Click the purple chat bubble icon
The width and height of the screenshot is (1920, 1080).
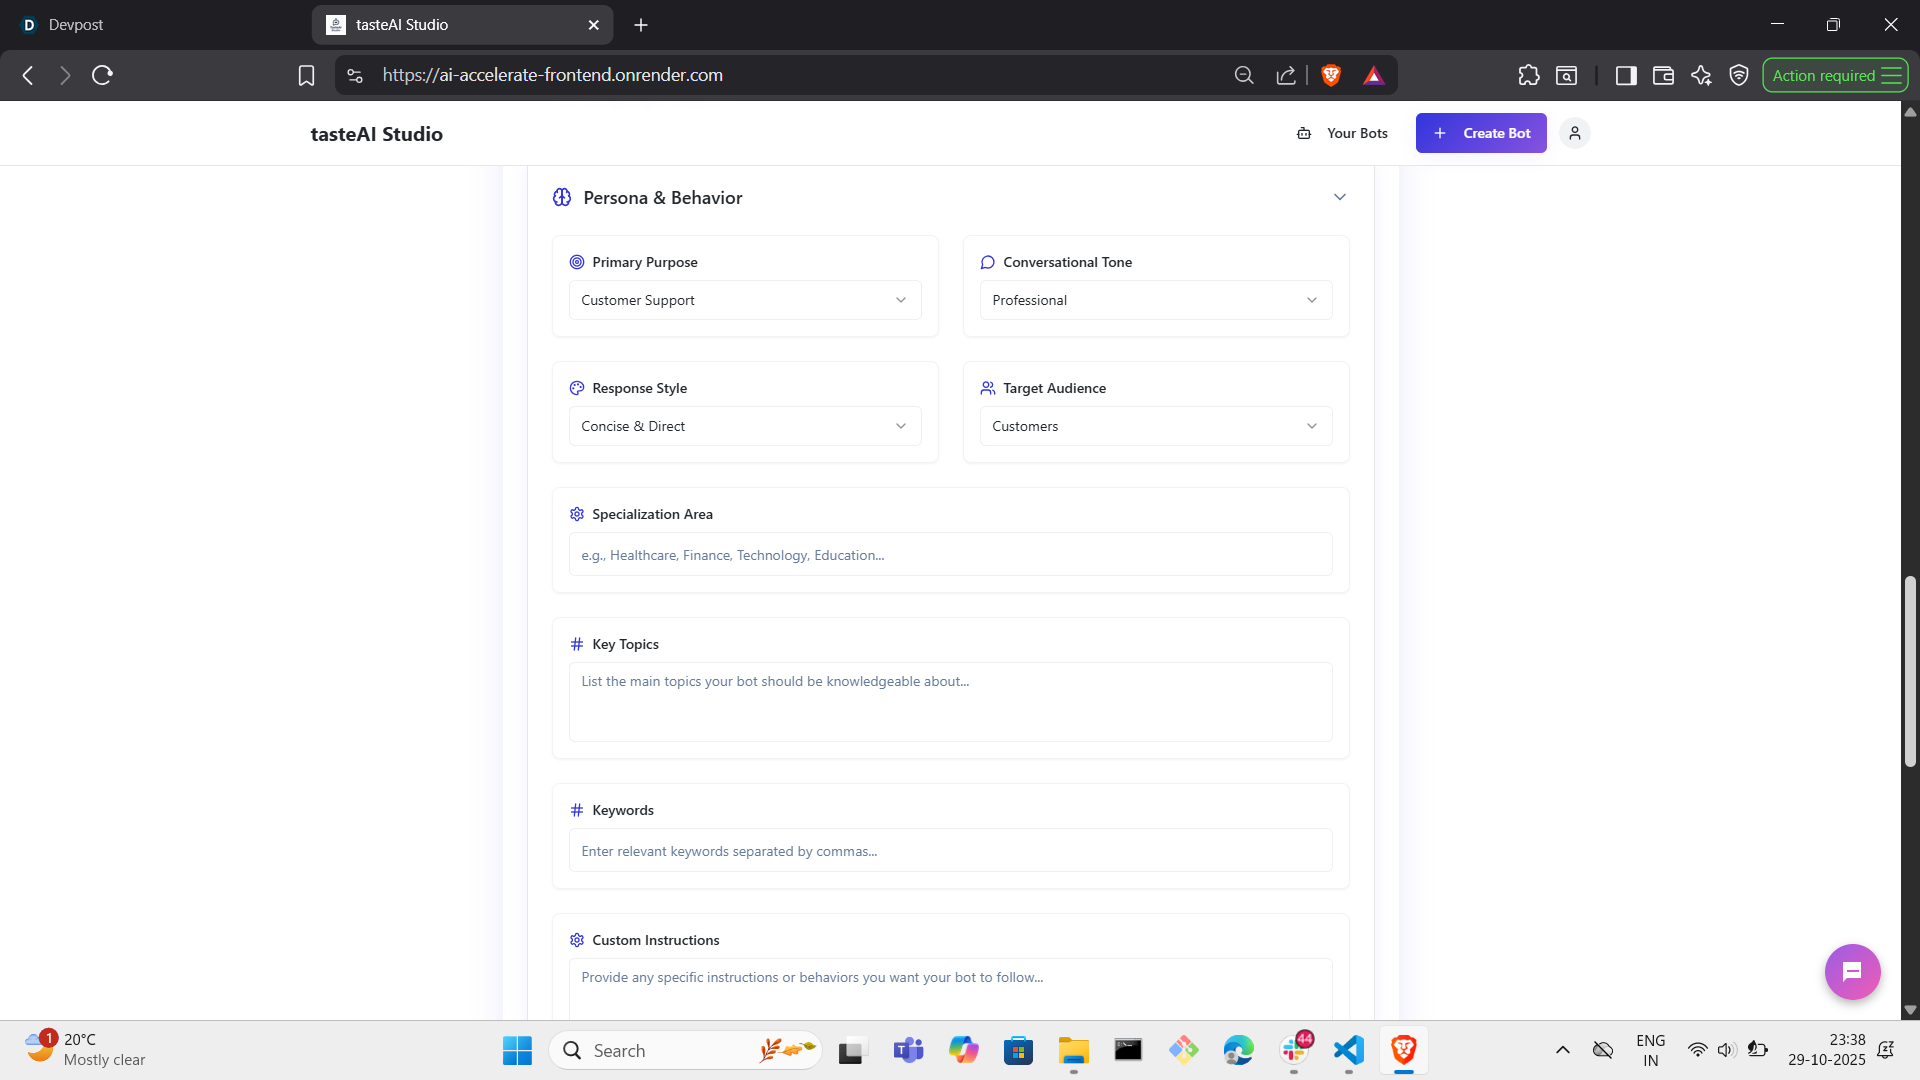pos(1852,971)
